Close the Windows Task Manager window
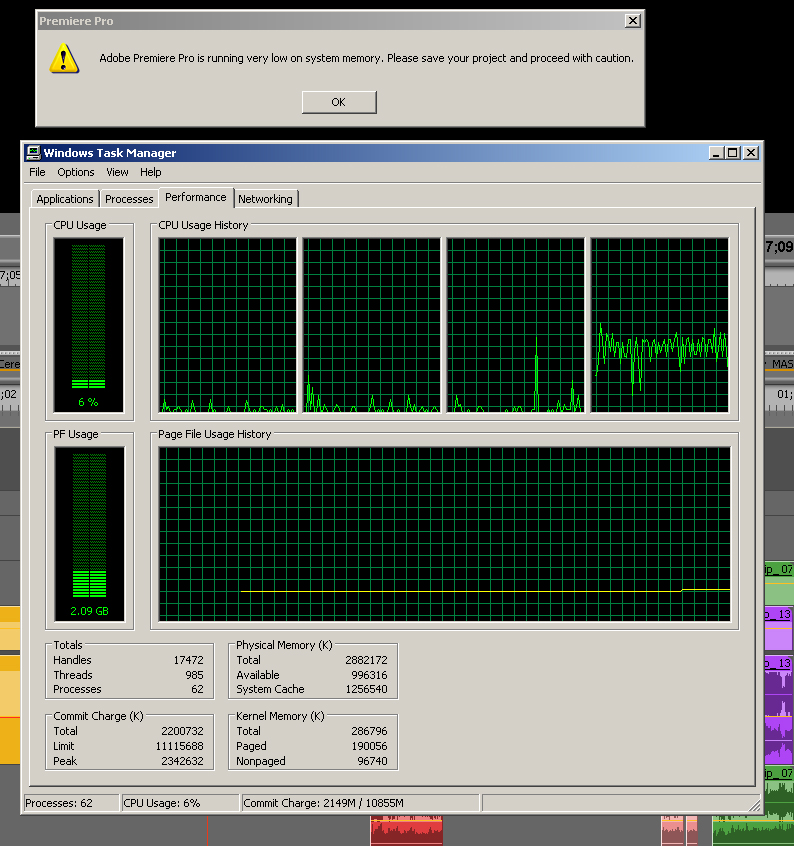794x846 pixels. (x=751, y=153)
